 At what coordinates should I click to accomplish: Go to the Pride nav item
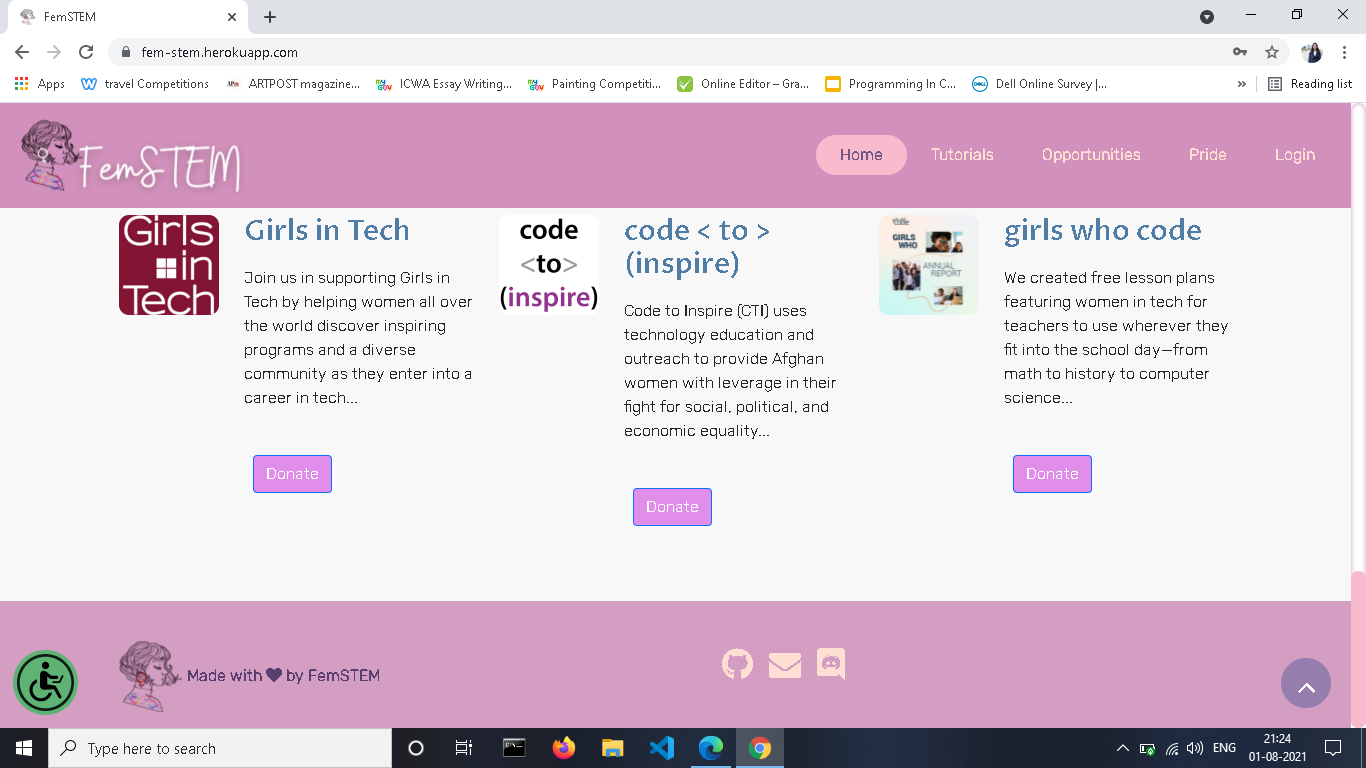[1207, 155]
